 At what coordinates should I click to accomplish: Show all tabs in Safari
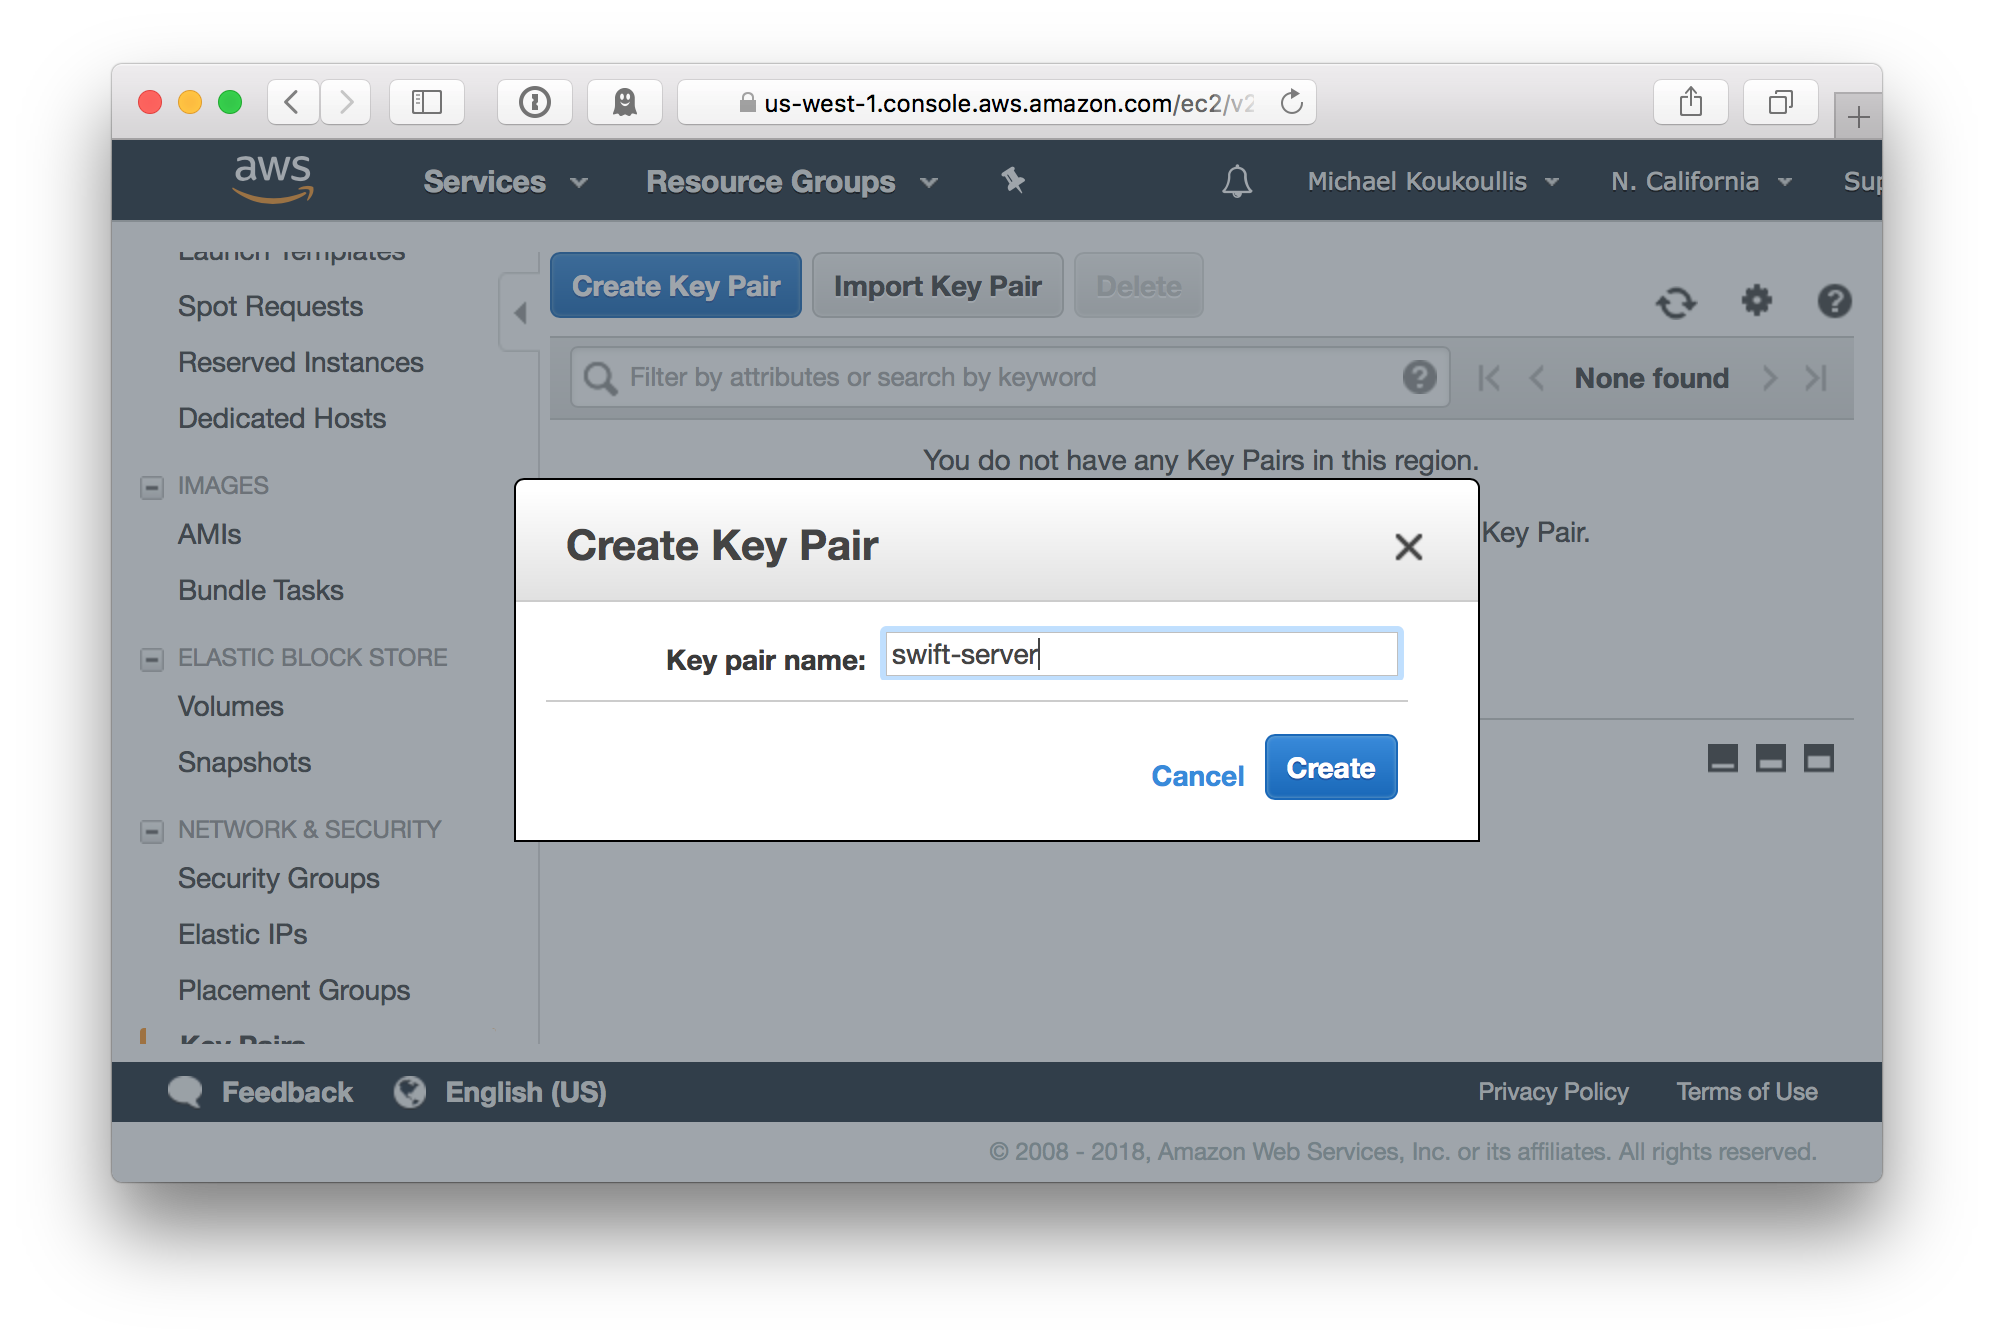pyautogui.click(x=1781, y=102)
